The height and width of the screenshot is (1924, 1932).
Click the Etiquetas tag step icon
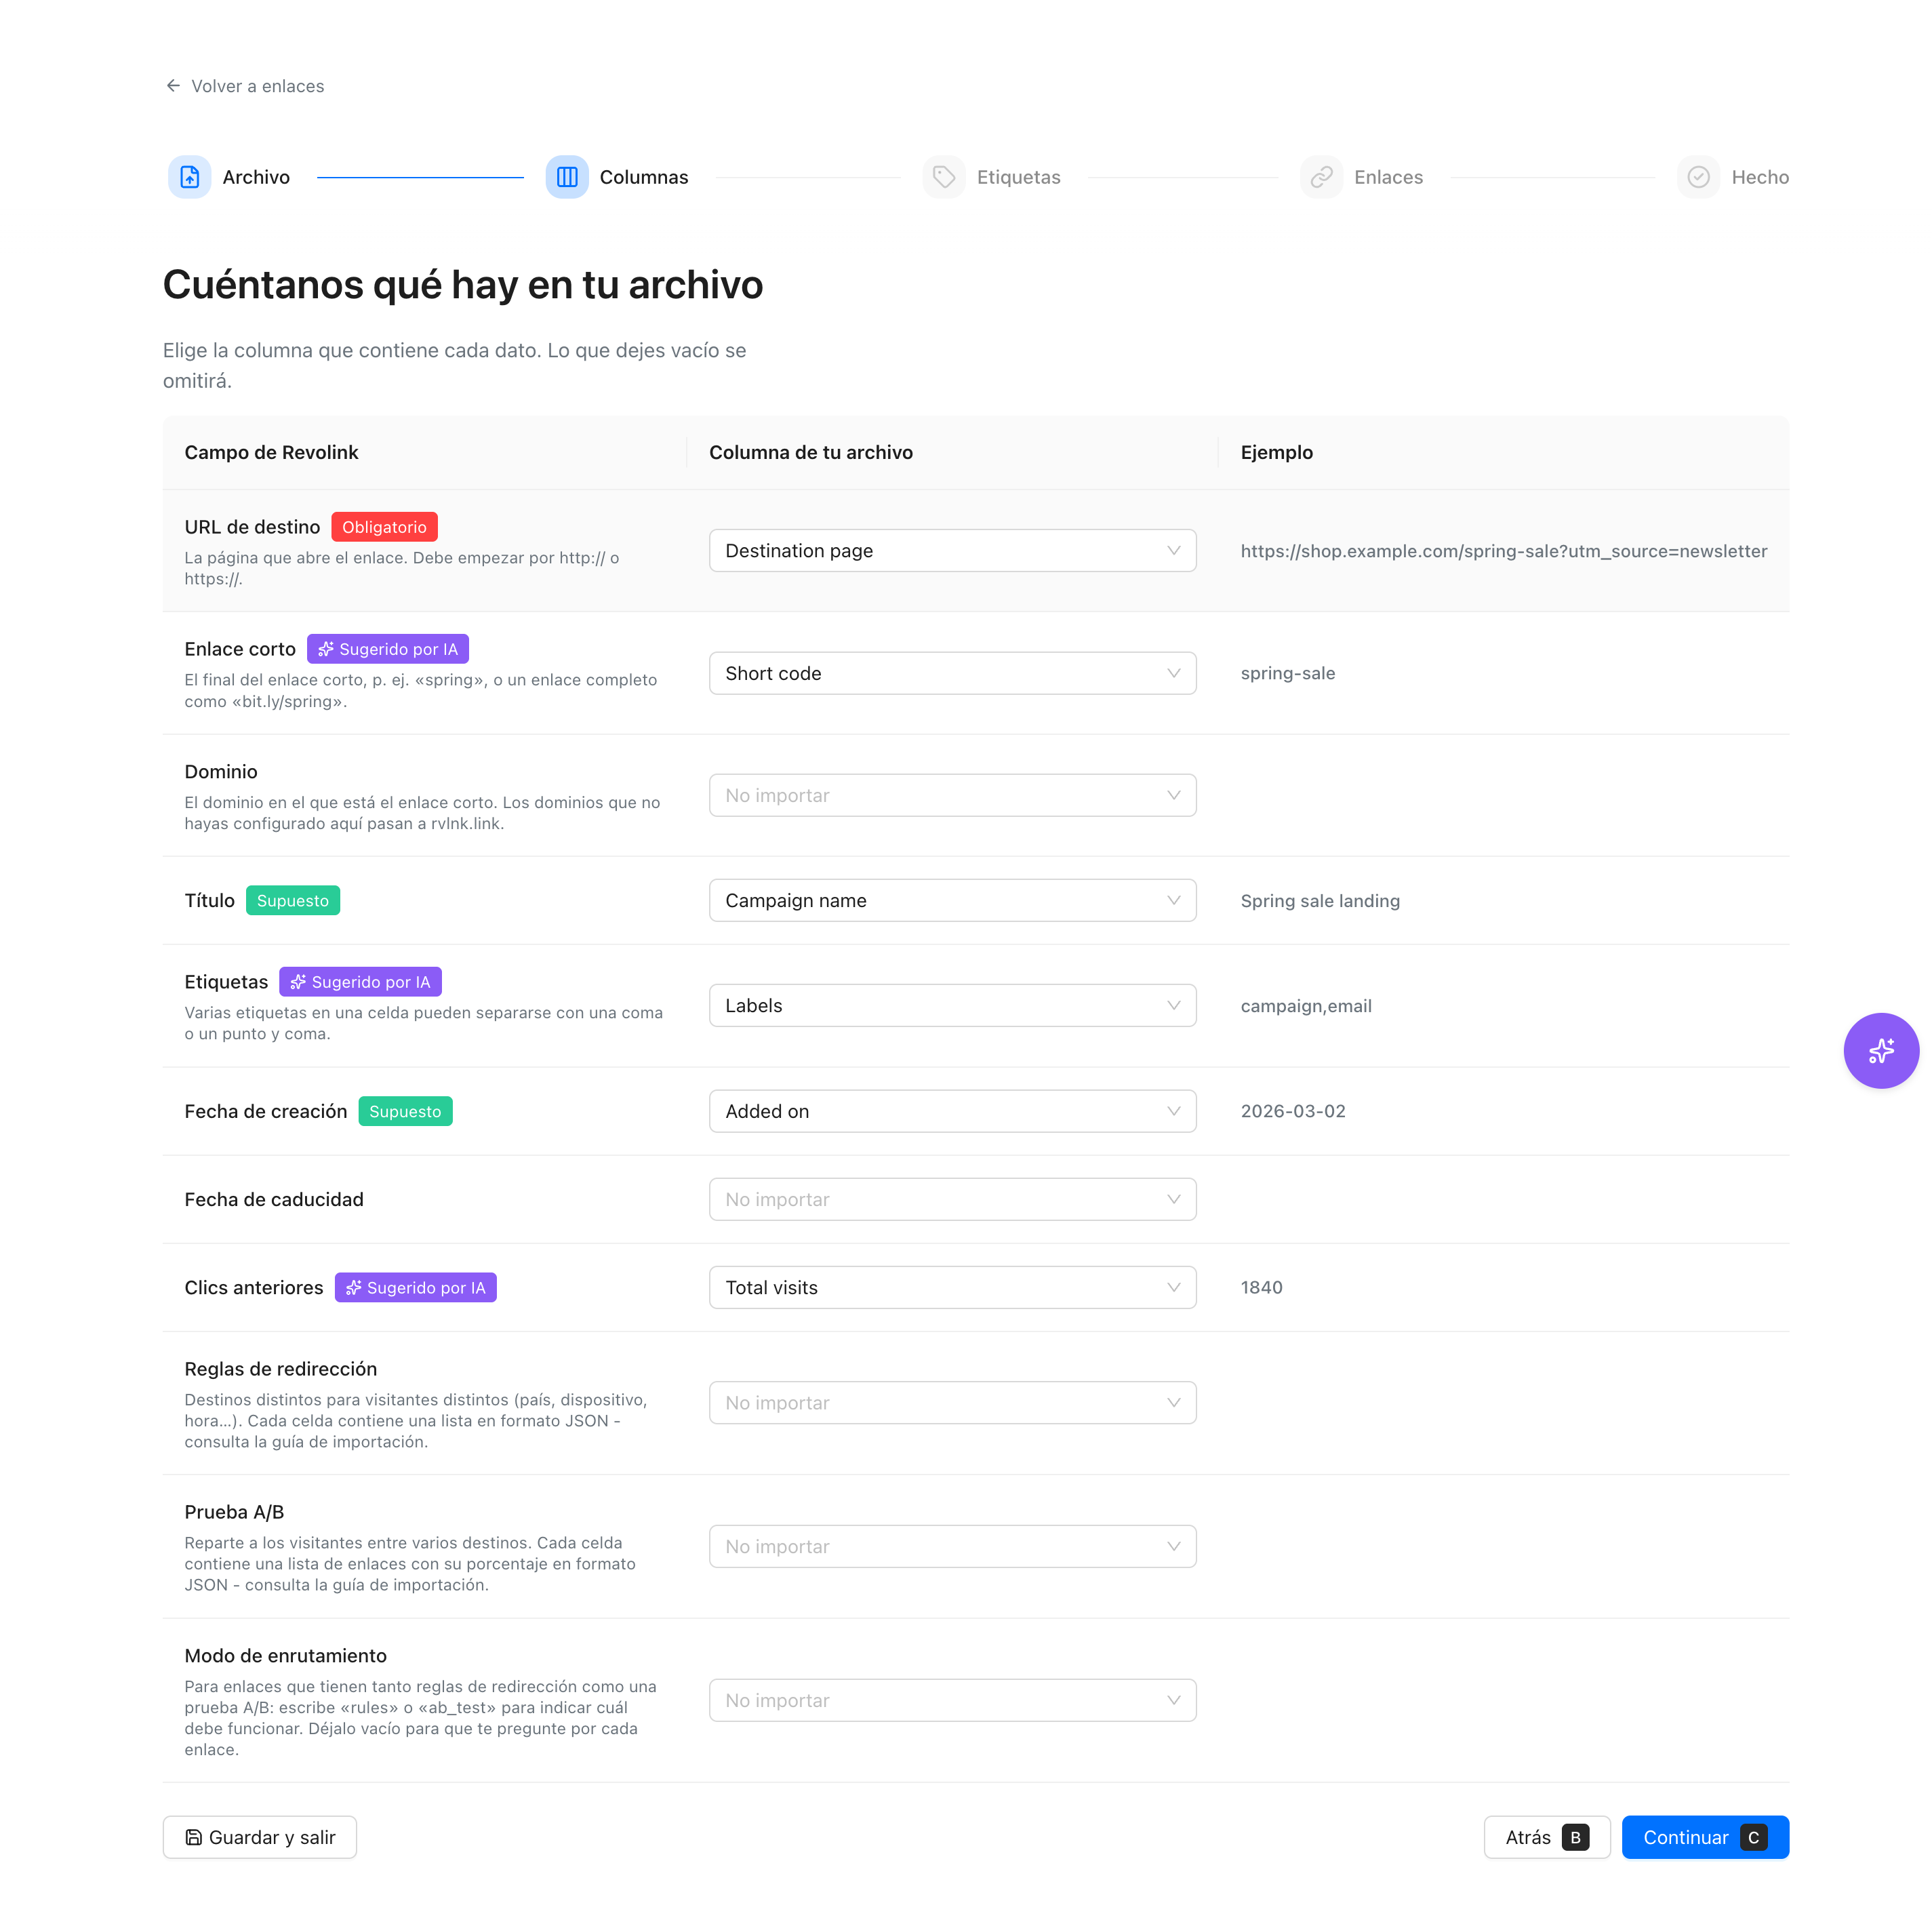(x=944, y=177)
